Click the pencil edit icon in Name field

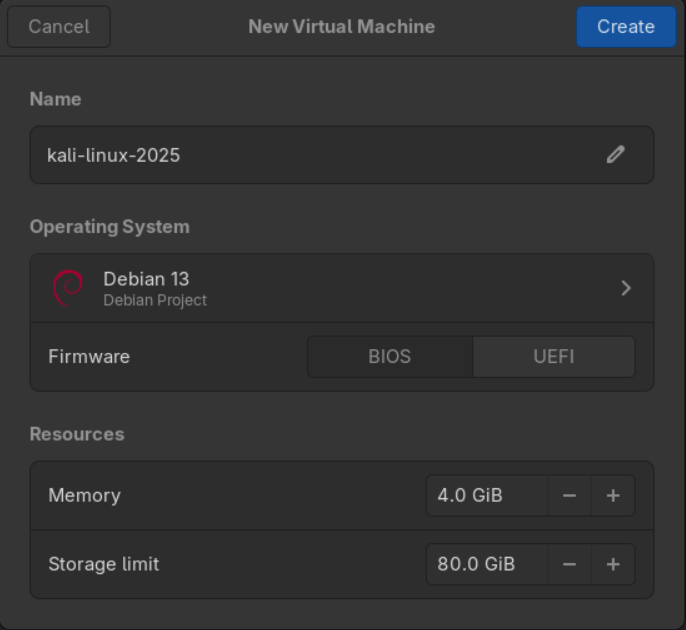point(616,155)
